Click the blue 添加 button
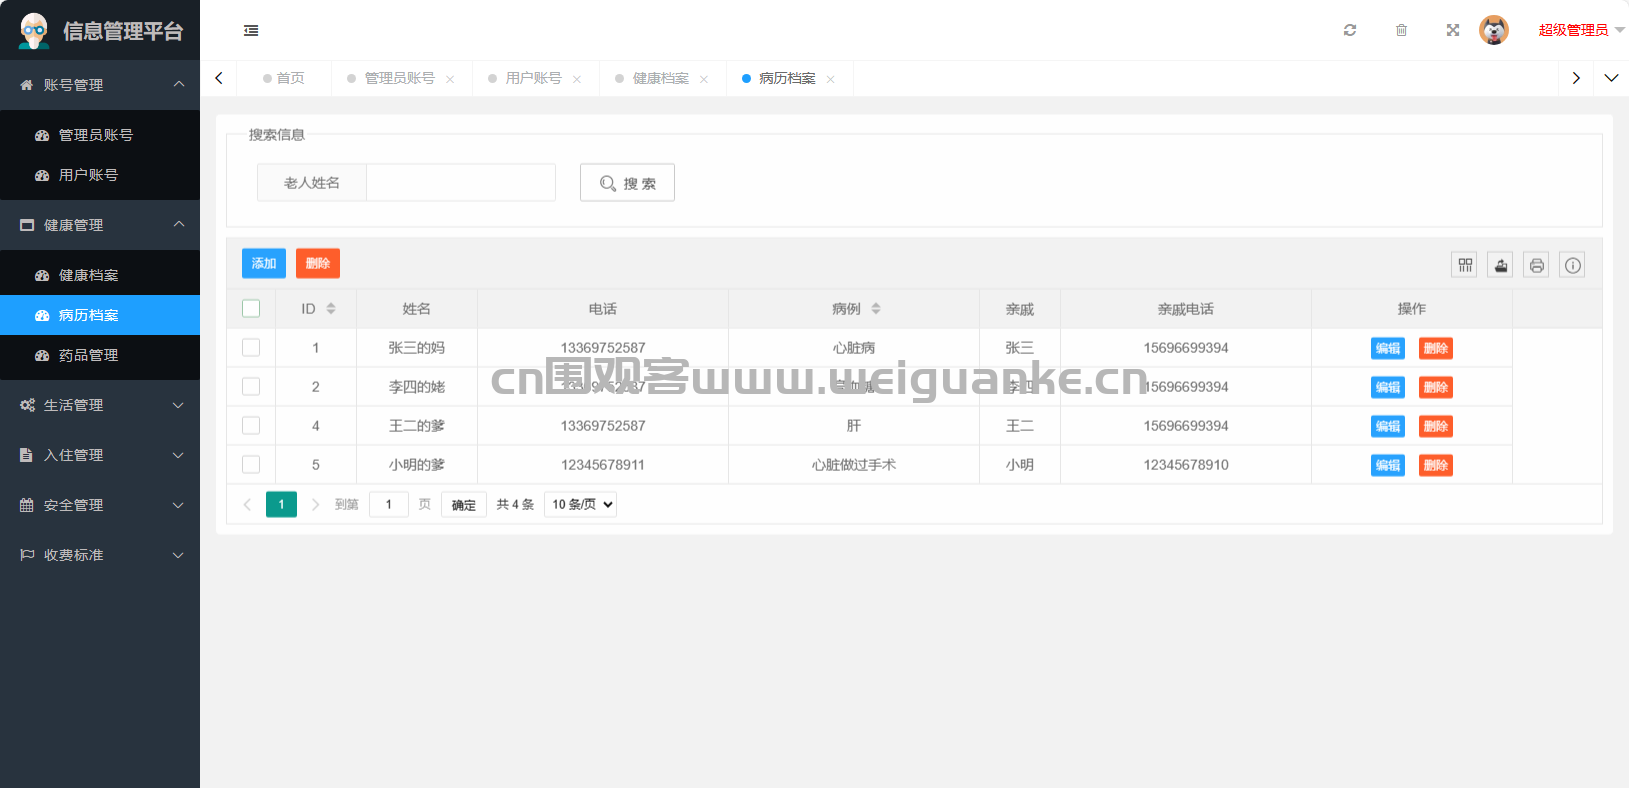This screenshot has height=788, width=1629. pos(264,264)
